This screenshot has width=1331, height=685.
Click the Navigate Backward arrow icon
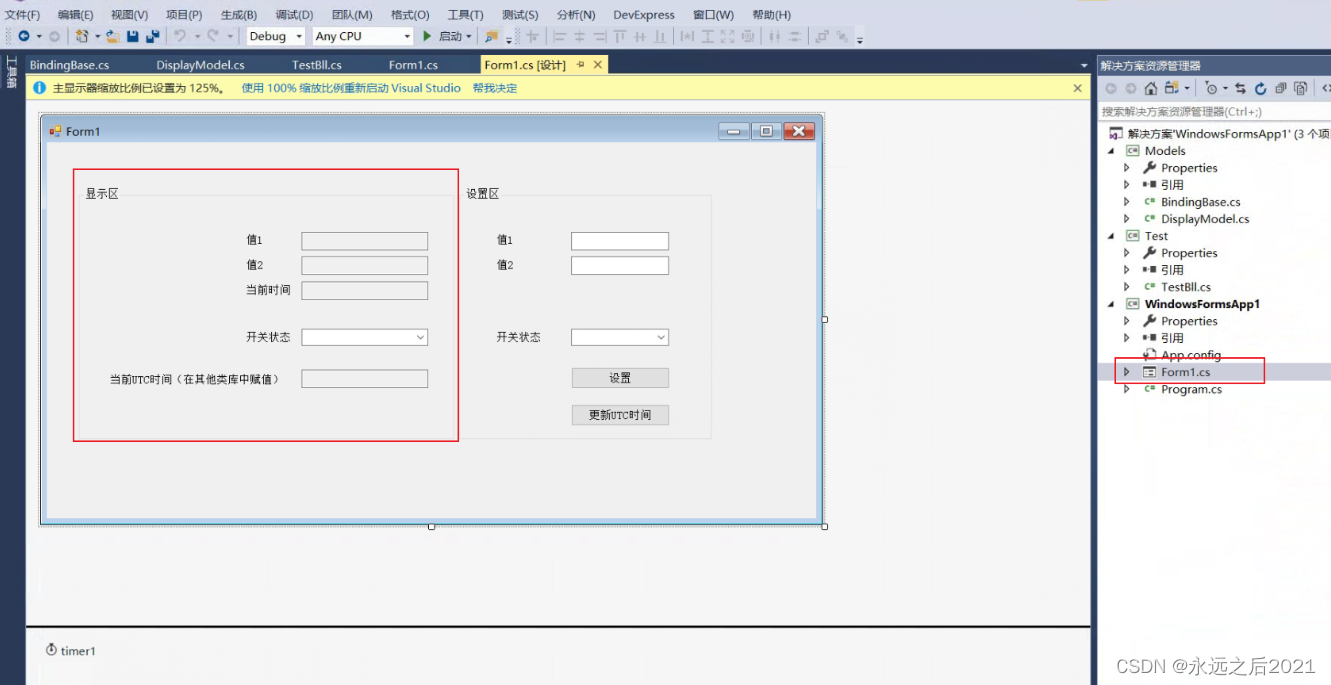[x=25, y=36]
